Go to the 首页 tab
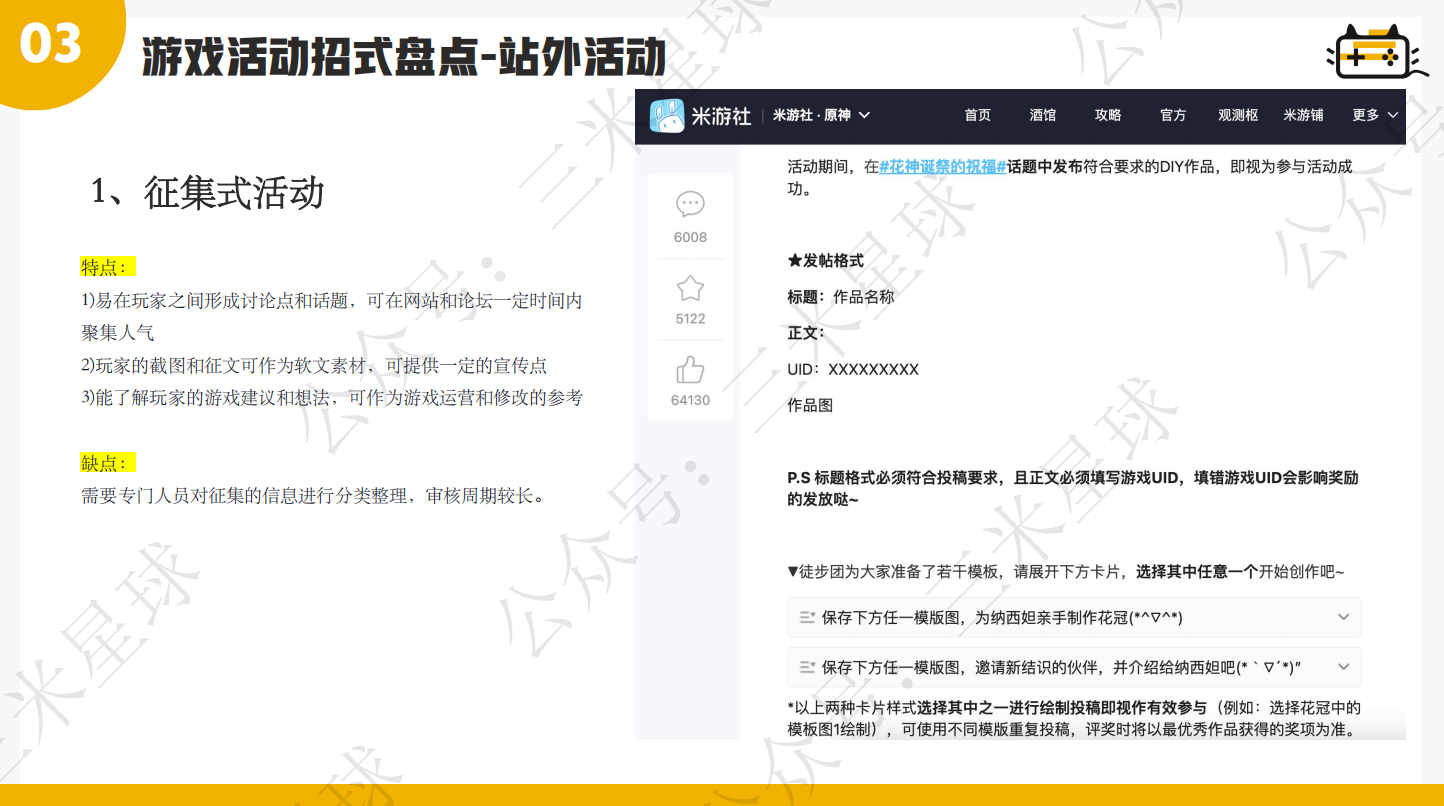 (977, 115)
